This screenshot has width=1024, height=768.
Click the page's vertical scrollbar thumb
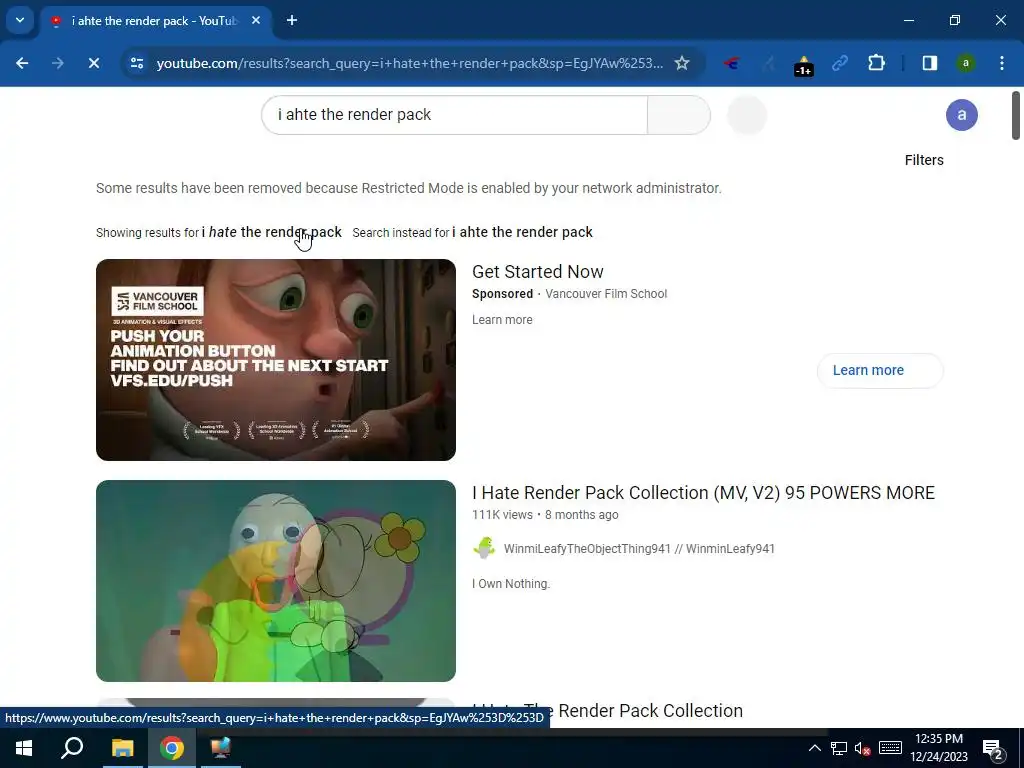coord(1016,116)
